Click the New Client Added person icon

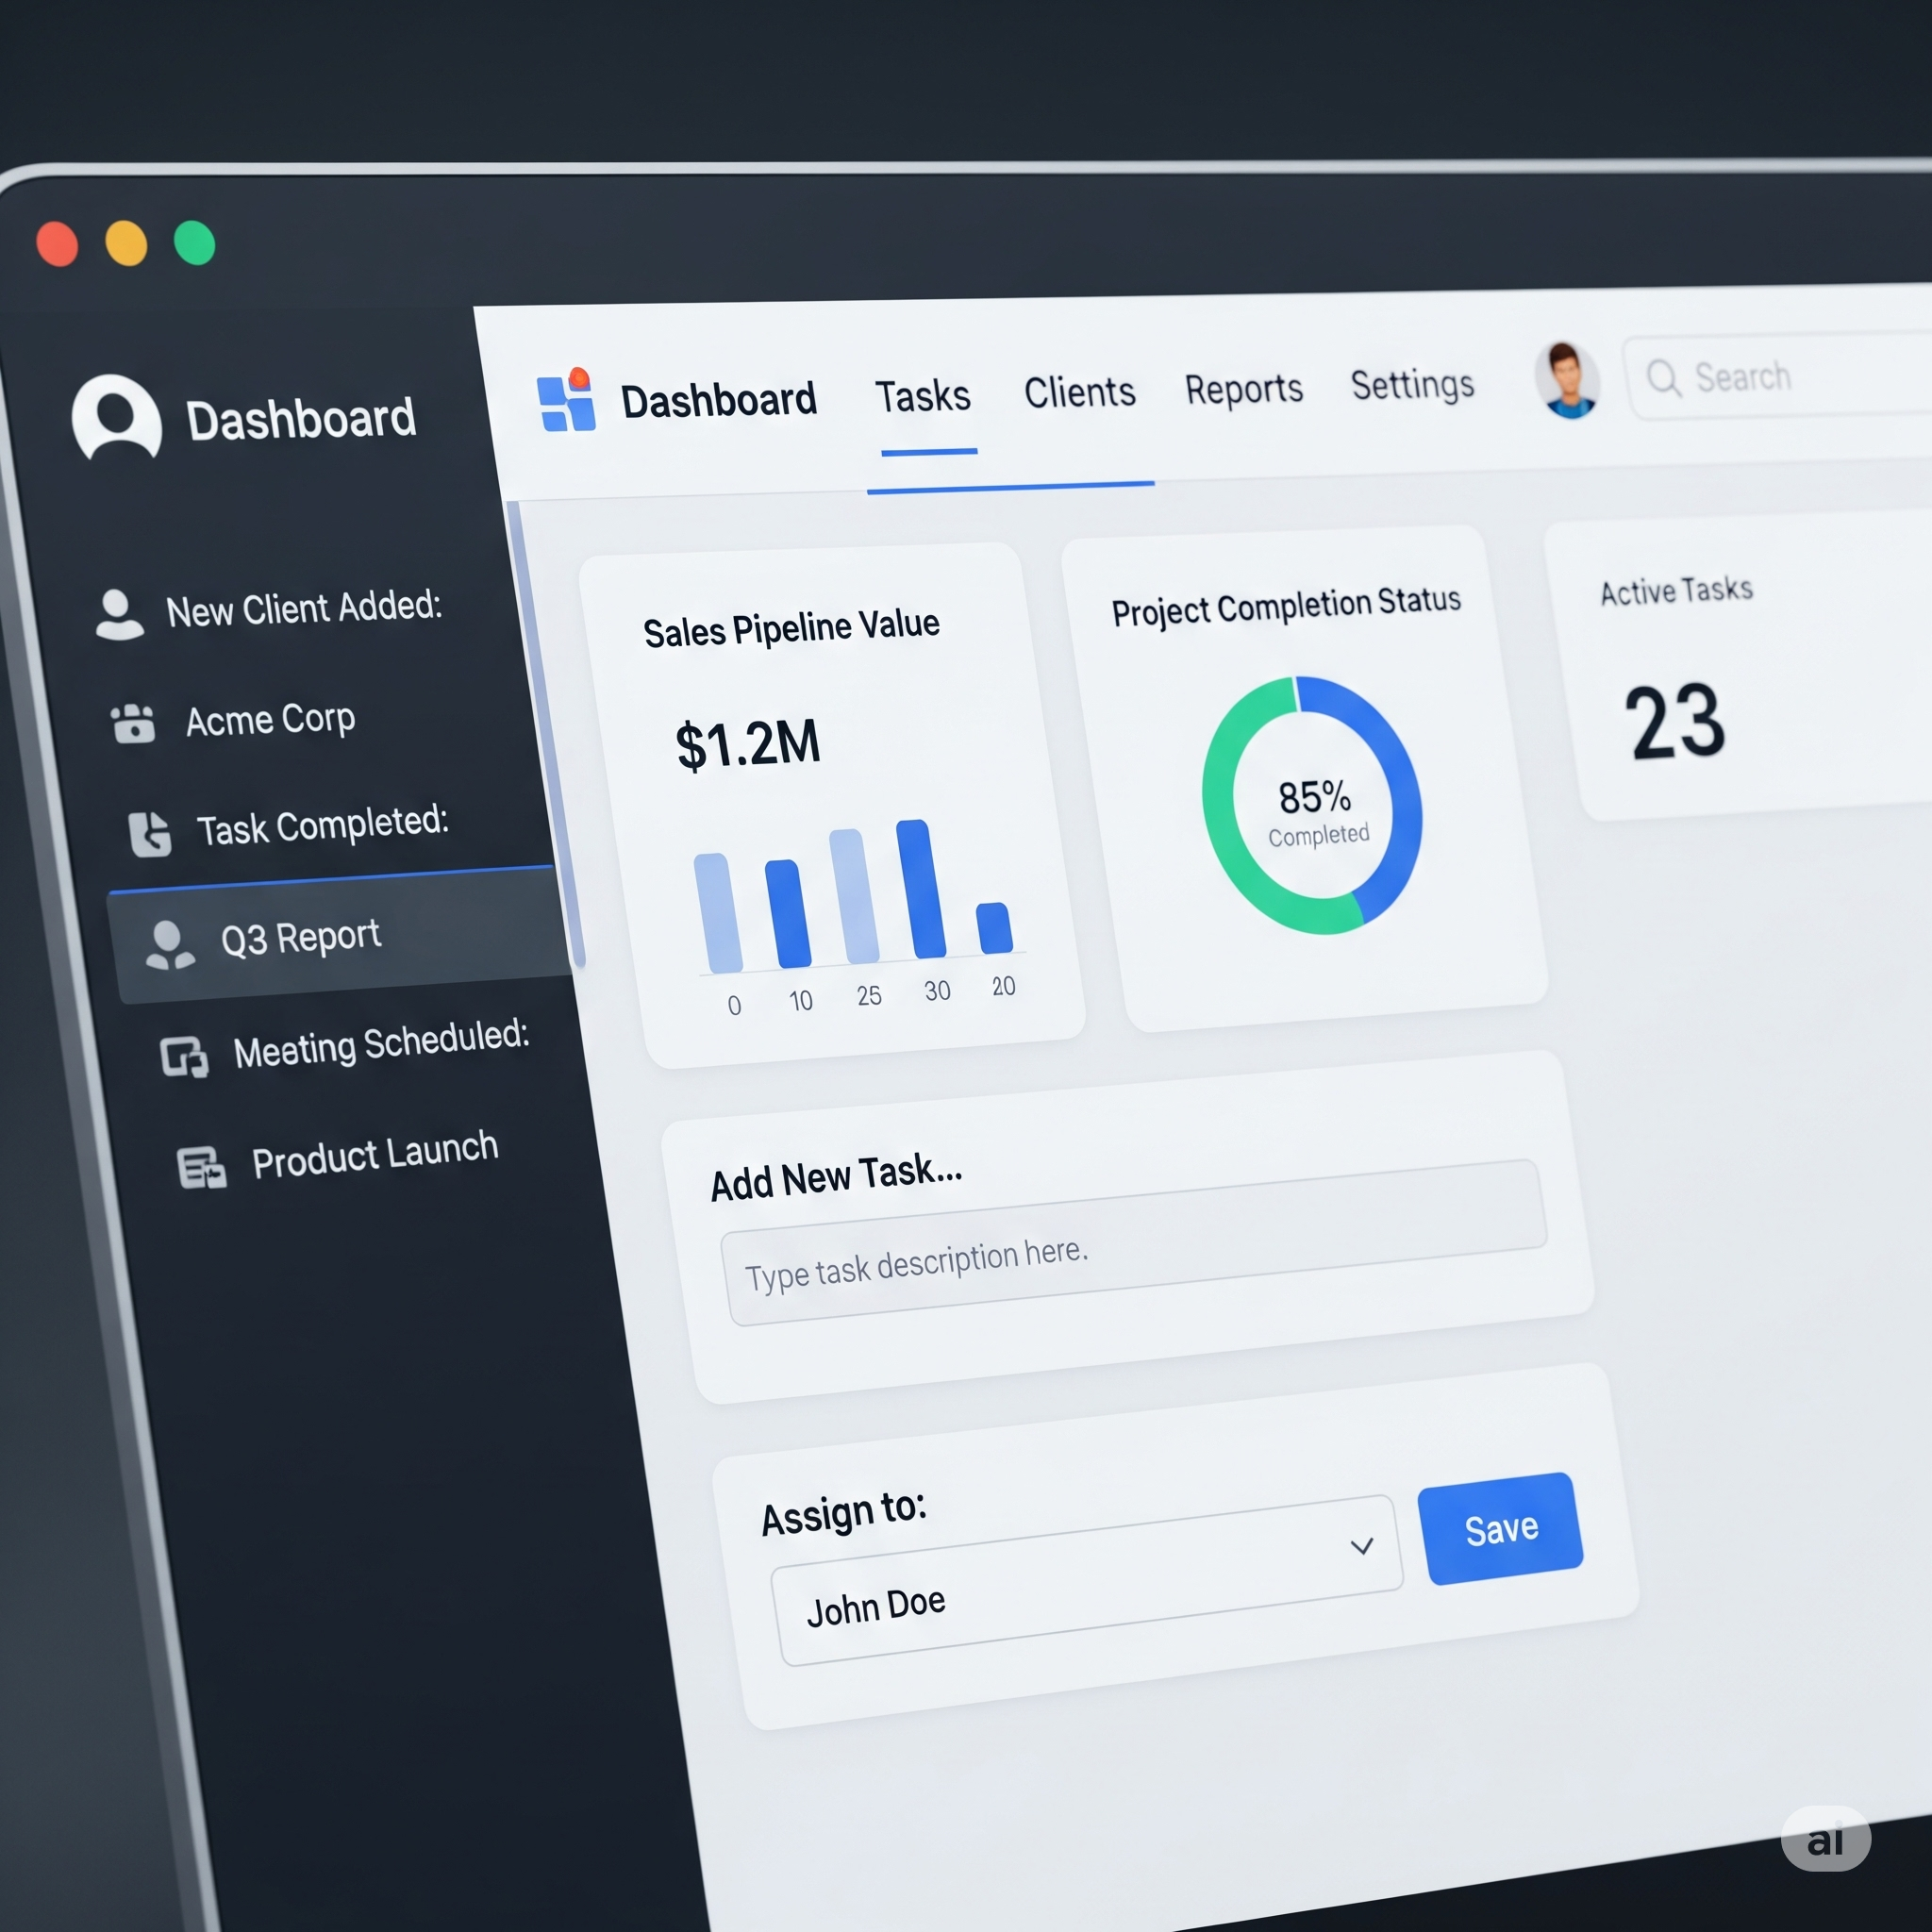click(119, 613)
